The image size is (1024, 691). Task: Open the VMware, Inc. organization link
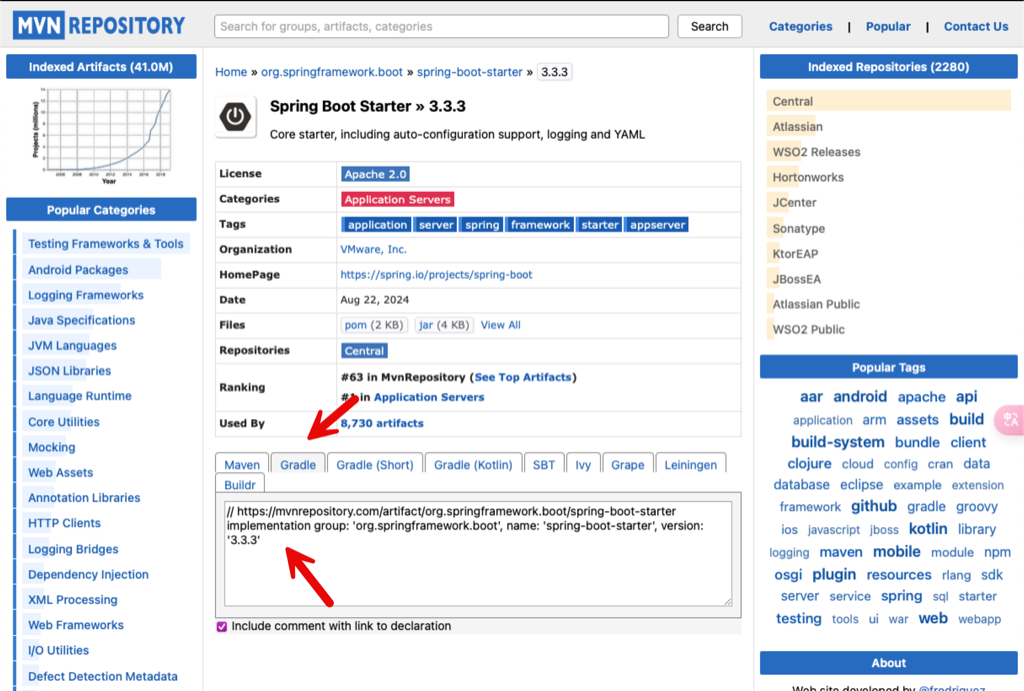(x=373, y=249)
